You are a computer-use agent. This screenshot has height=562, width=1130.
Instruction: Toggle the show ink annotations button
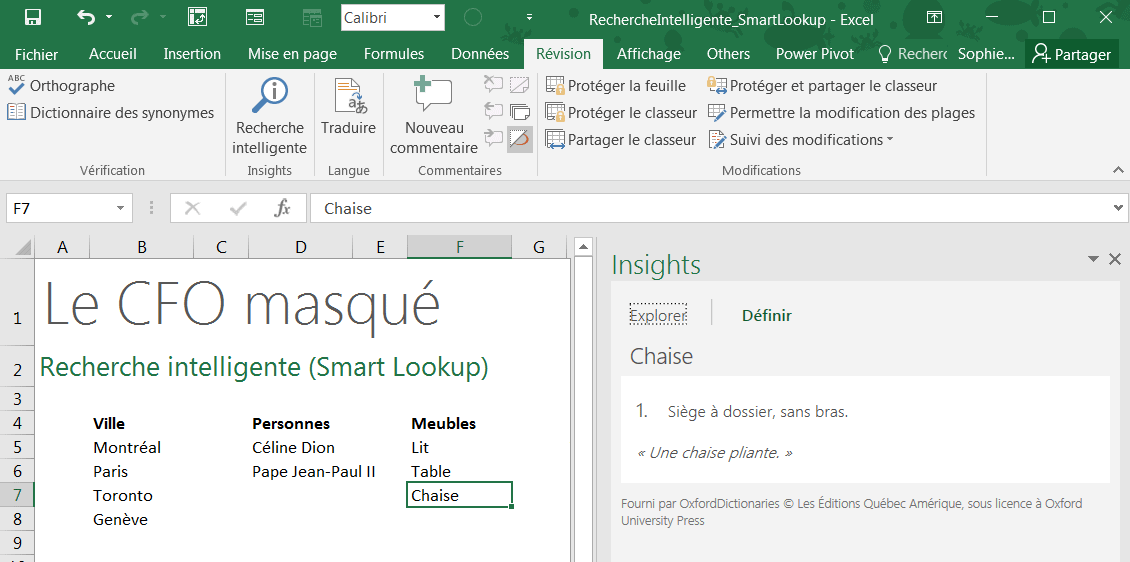point(519,139)
